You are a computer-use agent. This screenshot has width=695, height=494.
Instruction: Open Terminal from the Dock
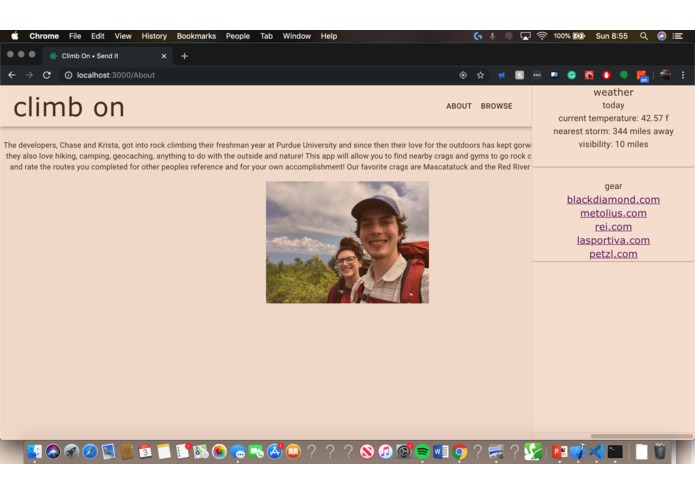pos(615,452)
